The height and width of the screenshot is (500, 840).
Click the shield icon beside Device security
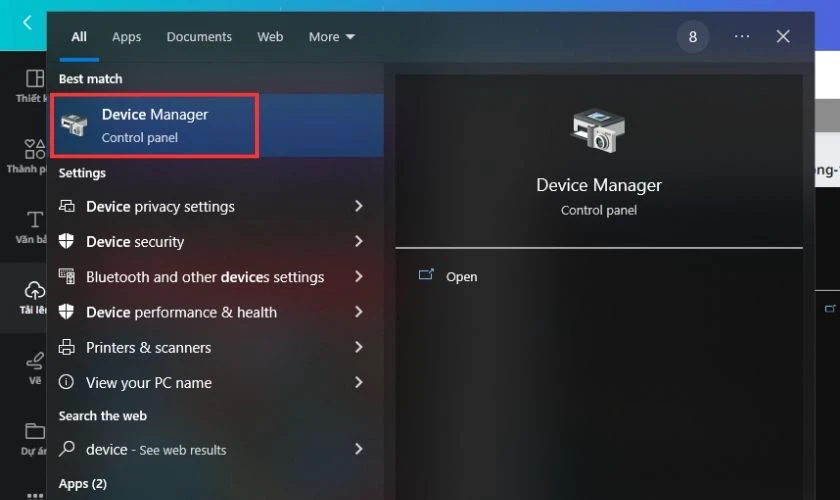pyautogui.click(x=66, y=241)
